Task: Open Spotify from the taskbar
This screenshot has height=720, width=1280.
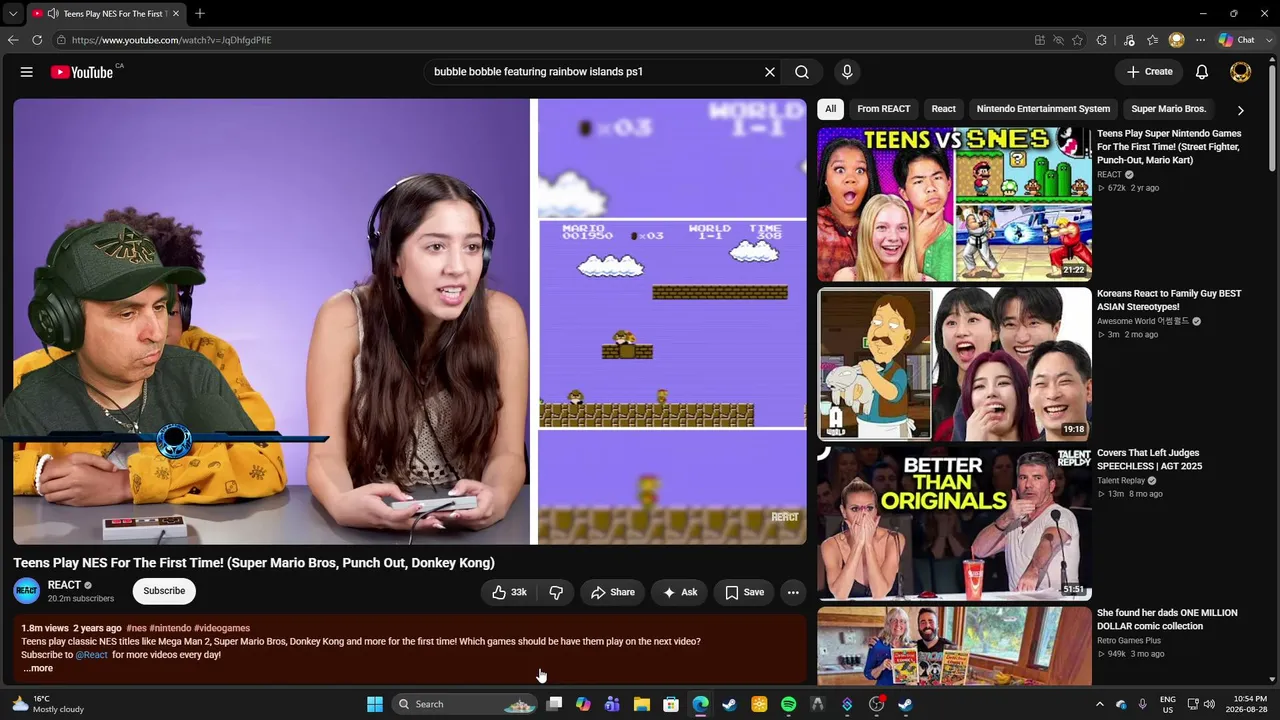Action: click(x=788, y=704)
